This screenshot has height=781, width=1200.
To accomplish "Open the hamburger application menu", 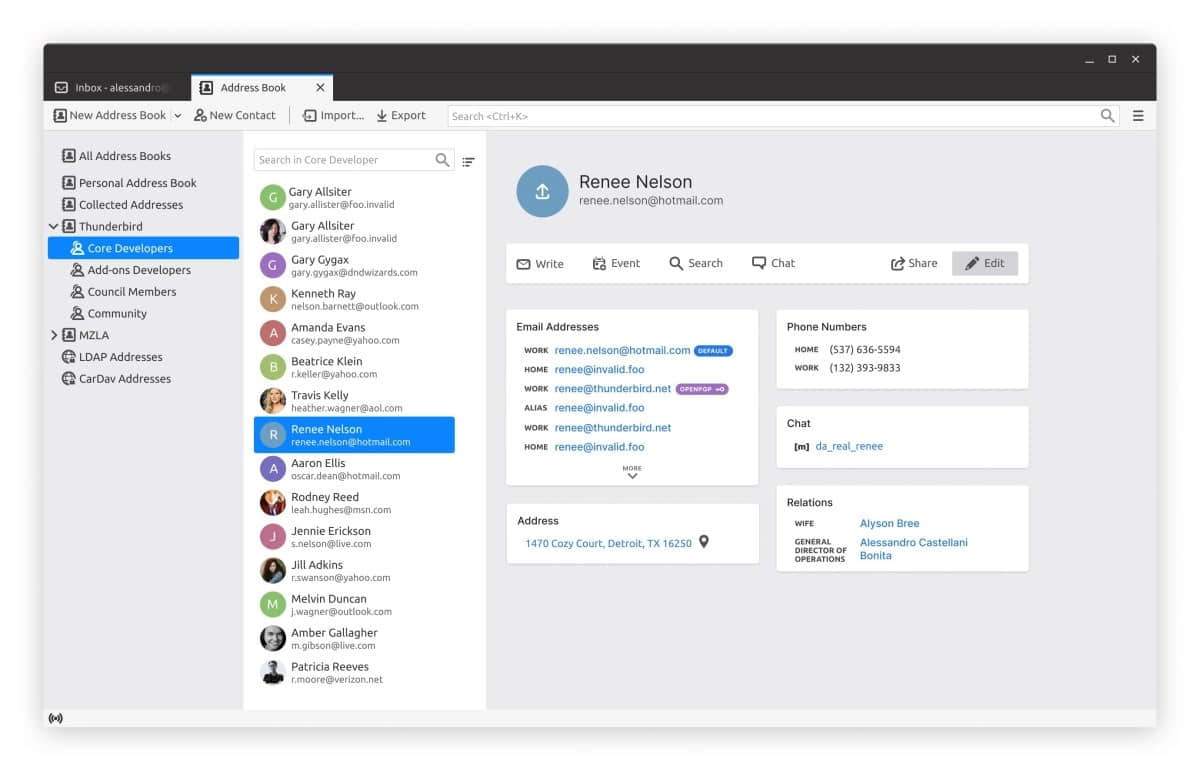I will tap(1138, 116).
